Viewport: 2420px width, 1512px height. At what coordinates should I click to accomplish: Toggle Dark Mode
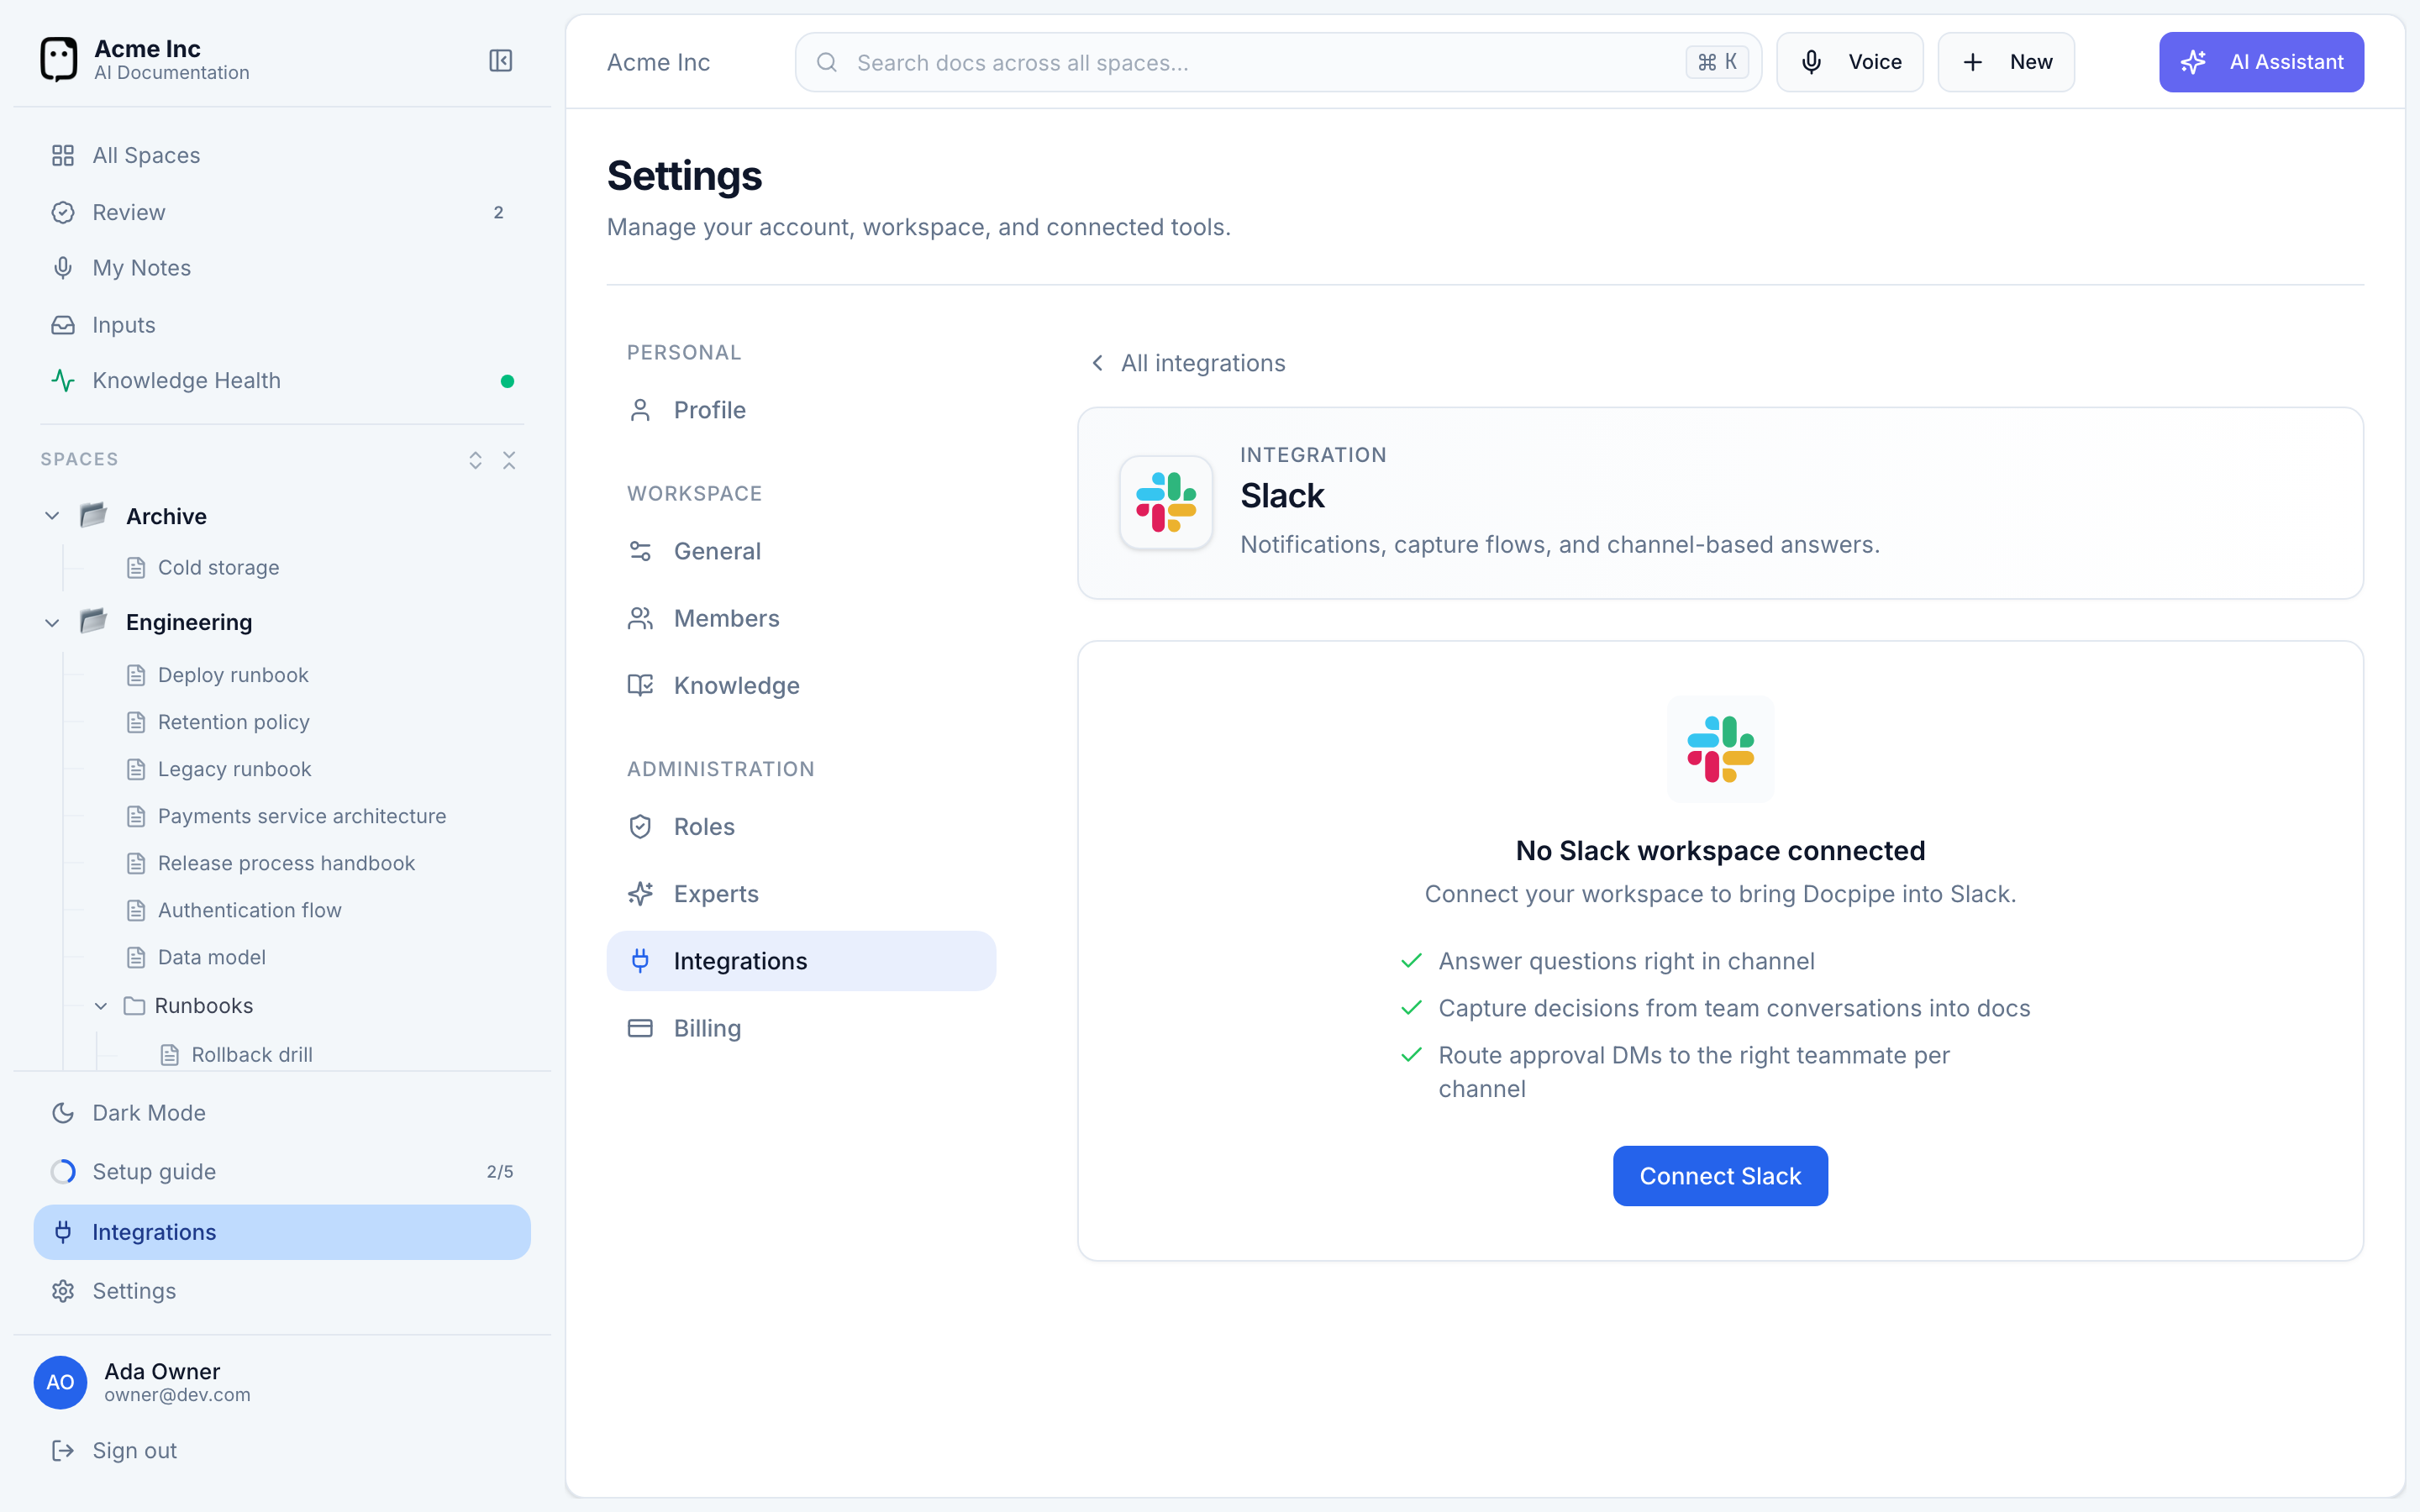coord(281,1113)
